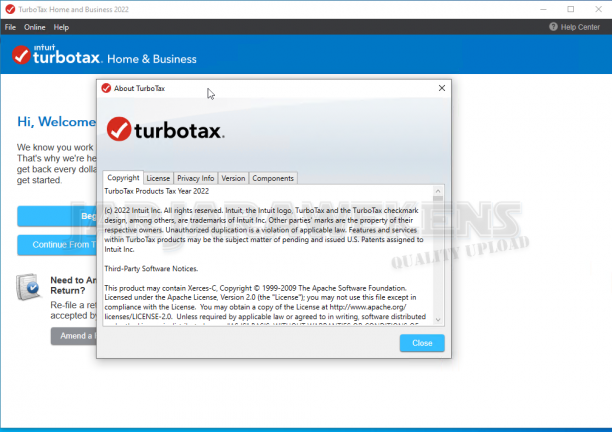The height and width of the screenshot is (432, 612).
Task: Click the copyright text scrollbar down arrow
Action: point(438,320)
